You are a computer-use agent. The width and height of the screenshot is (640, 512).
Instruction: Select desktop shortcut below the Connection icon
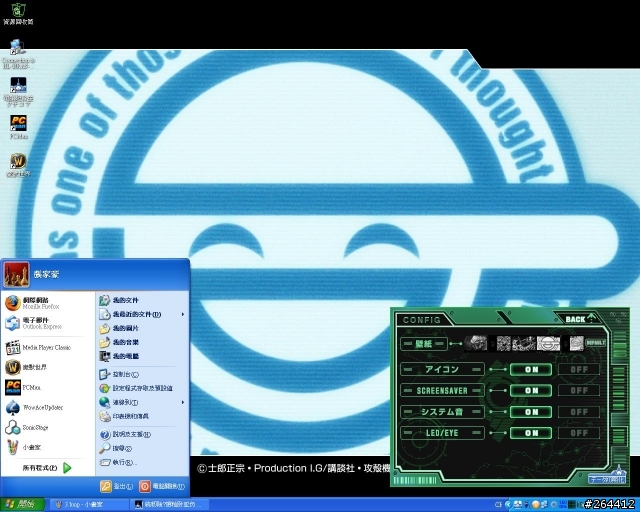click(18, 92)
